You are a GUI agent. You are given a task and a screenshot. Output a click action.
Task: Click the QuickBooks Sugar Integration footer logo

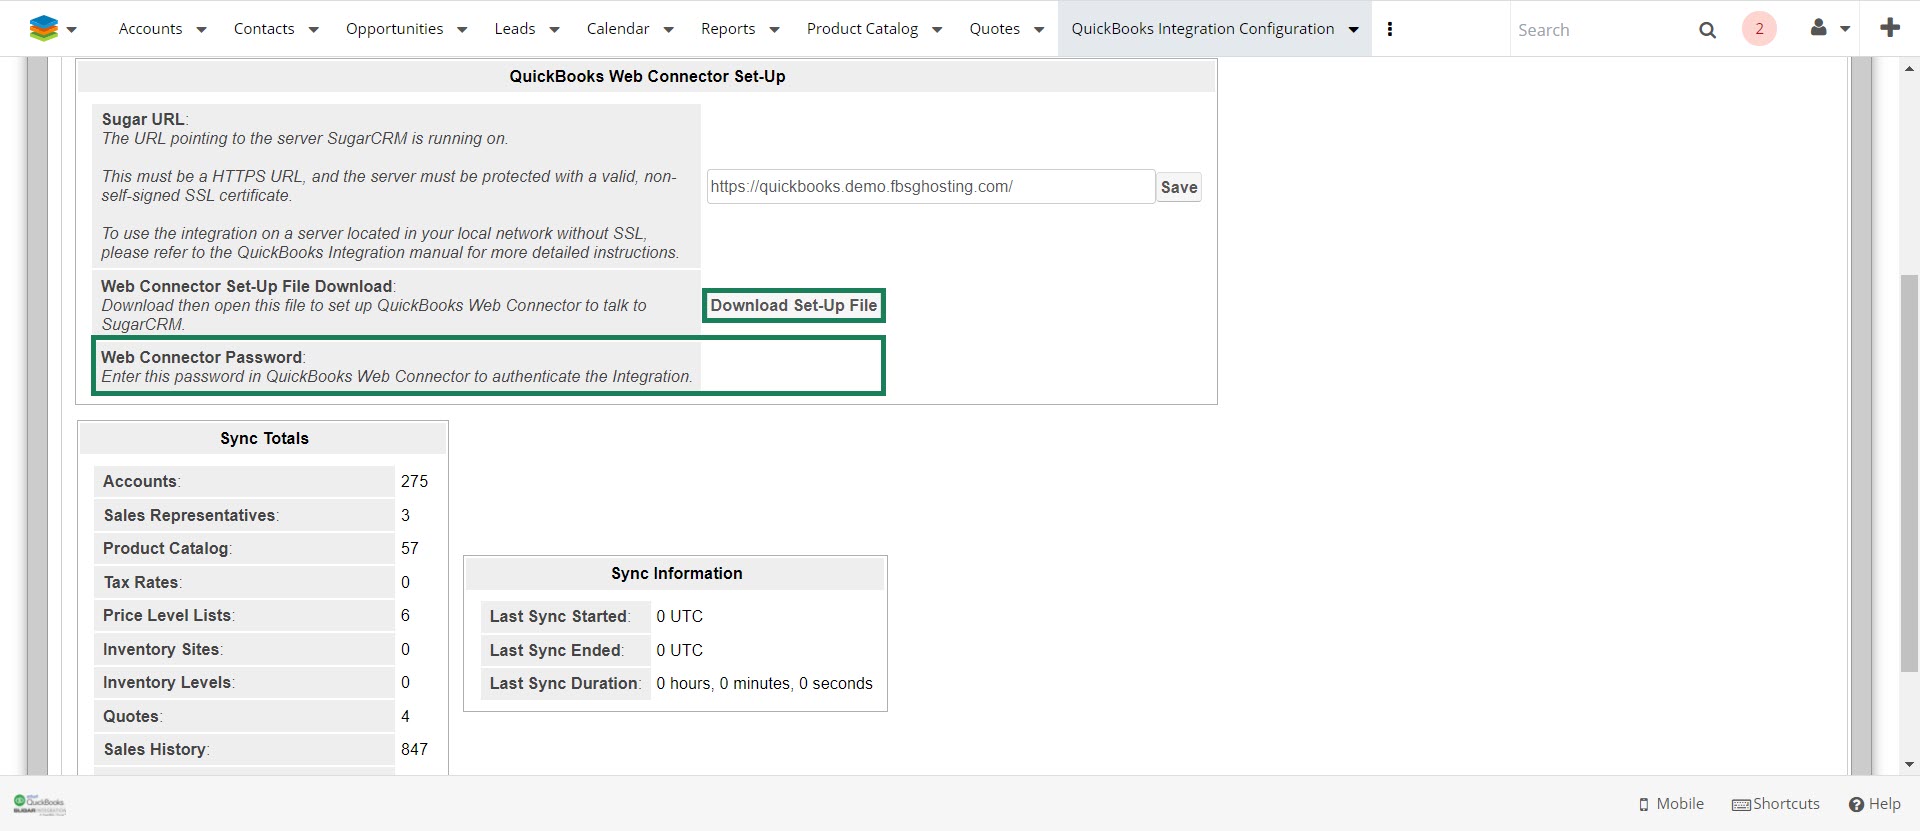click(x=39, y=804)
